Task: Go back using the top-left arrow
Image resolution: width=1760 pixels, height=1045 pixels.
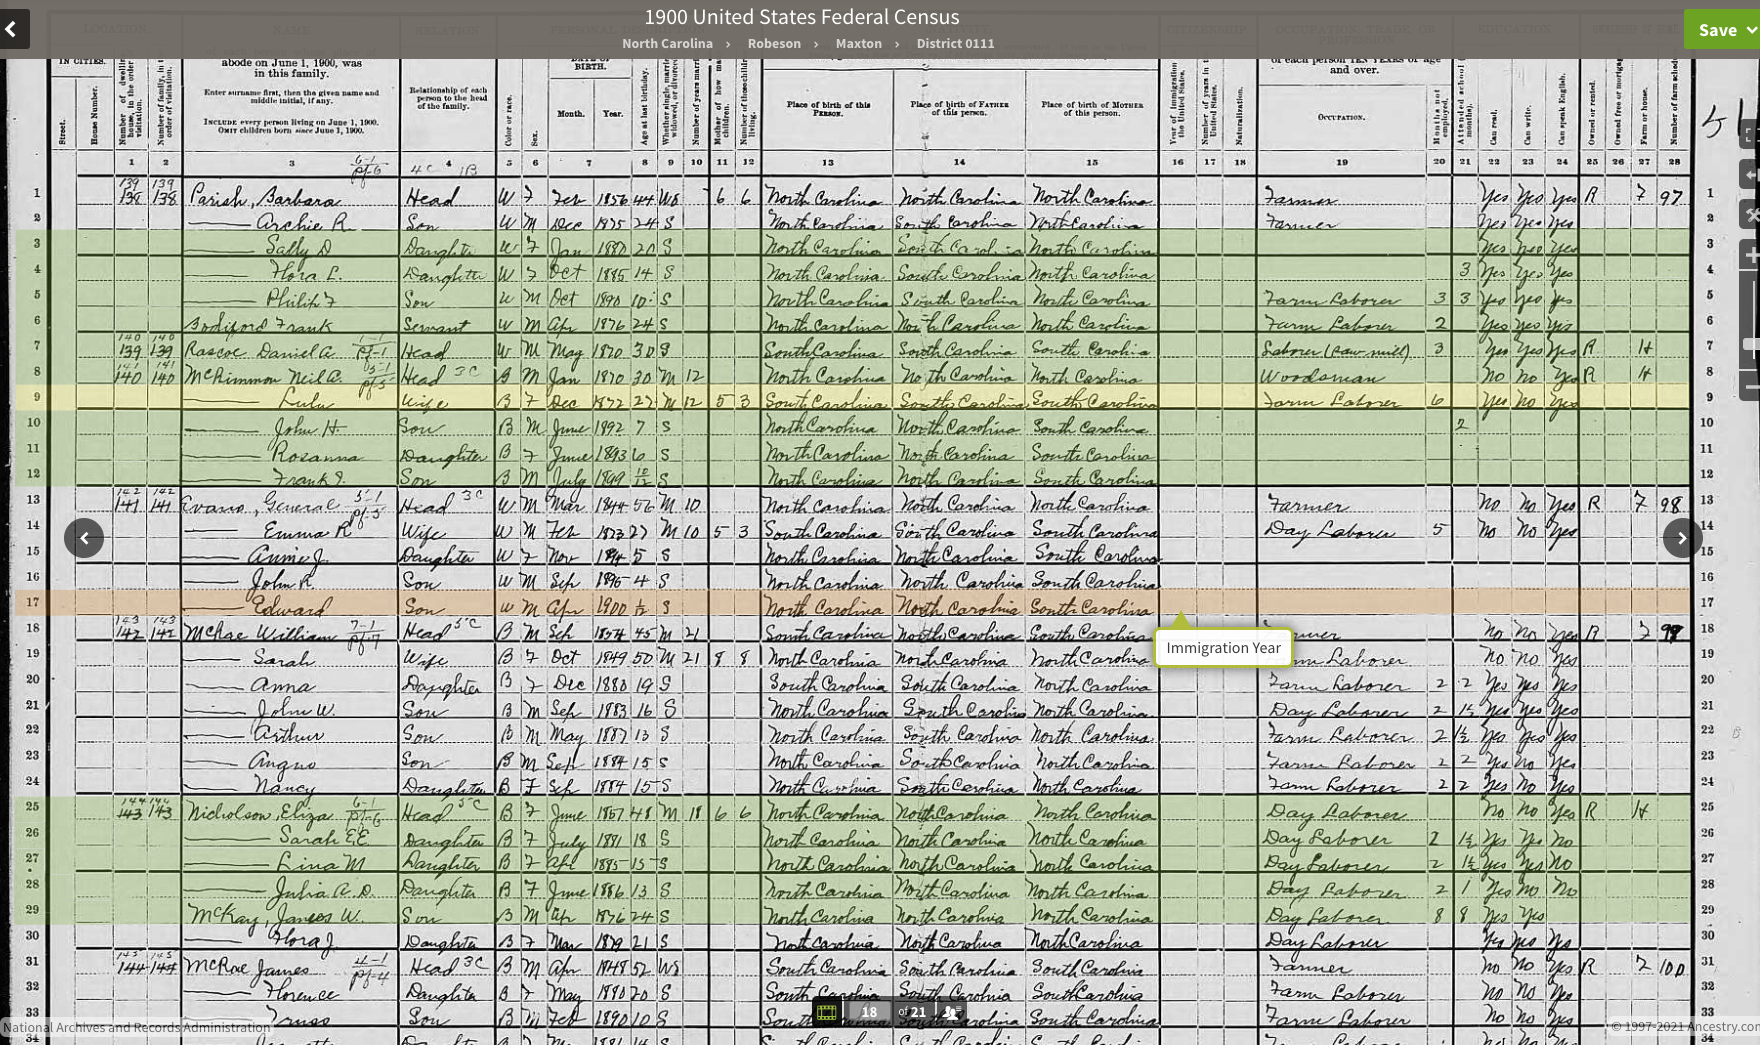Action: pyautogui.click(x=13, y=29)
